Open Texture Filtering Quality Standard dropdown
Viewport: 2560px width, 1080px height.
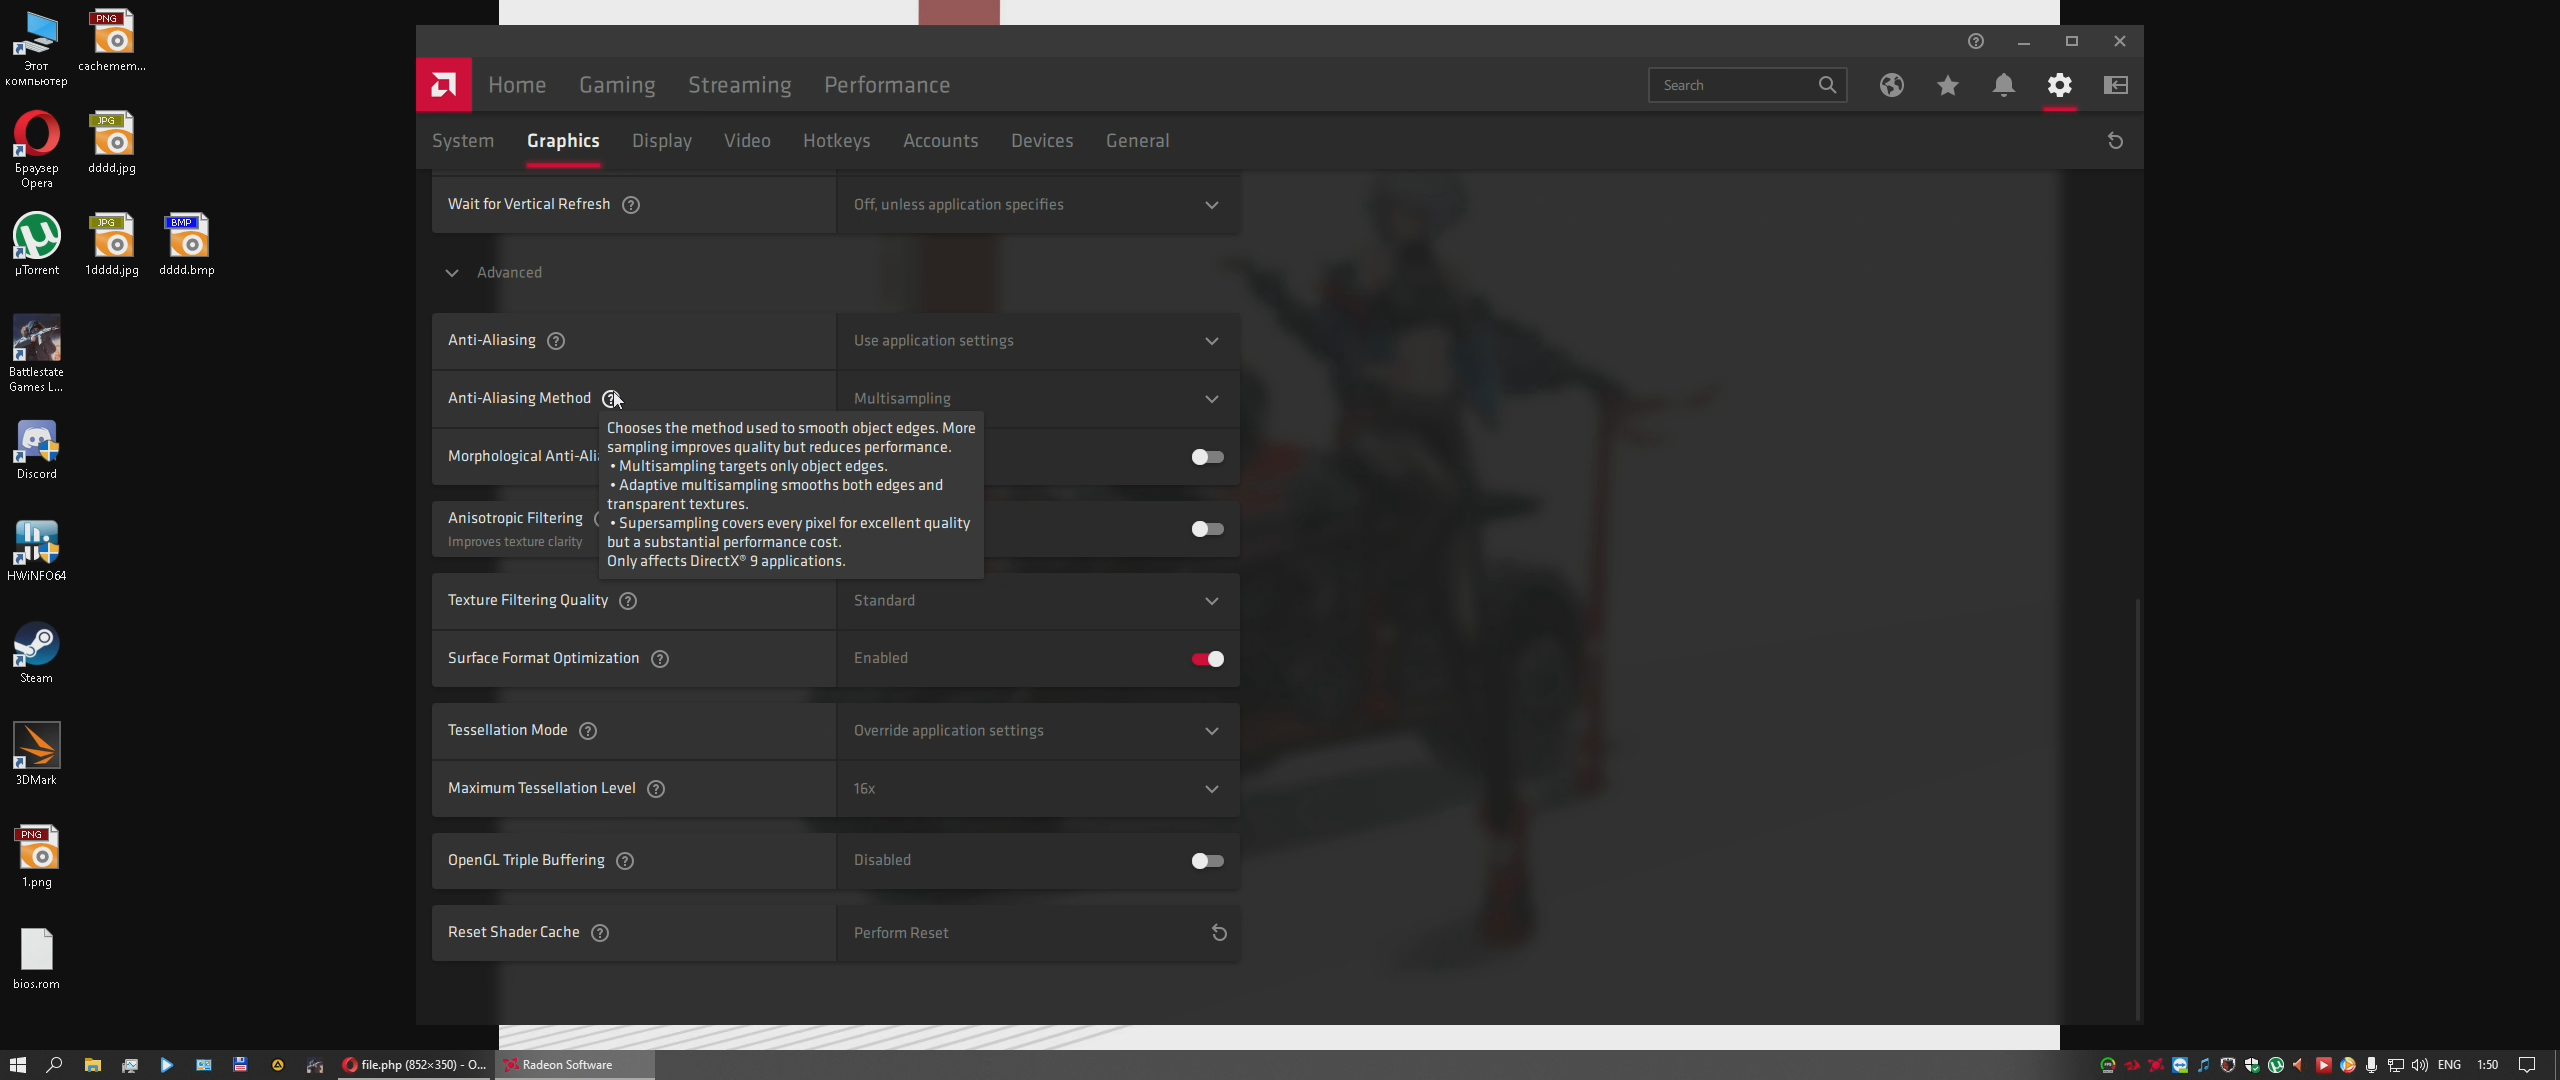pyautogui.click(x=1037, y=601)
